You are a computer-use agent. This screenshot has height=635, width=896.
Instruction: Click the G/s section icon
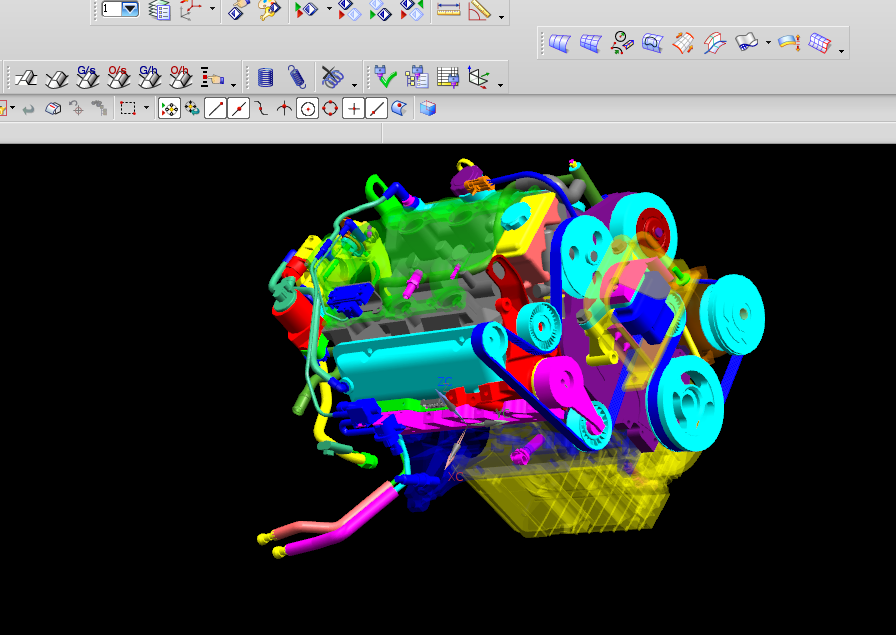87,77
